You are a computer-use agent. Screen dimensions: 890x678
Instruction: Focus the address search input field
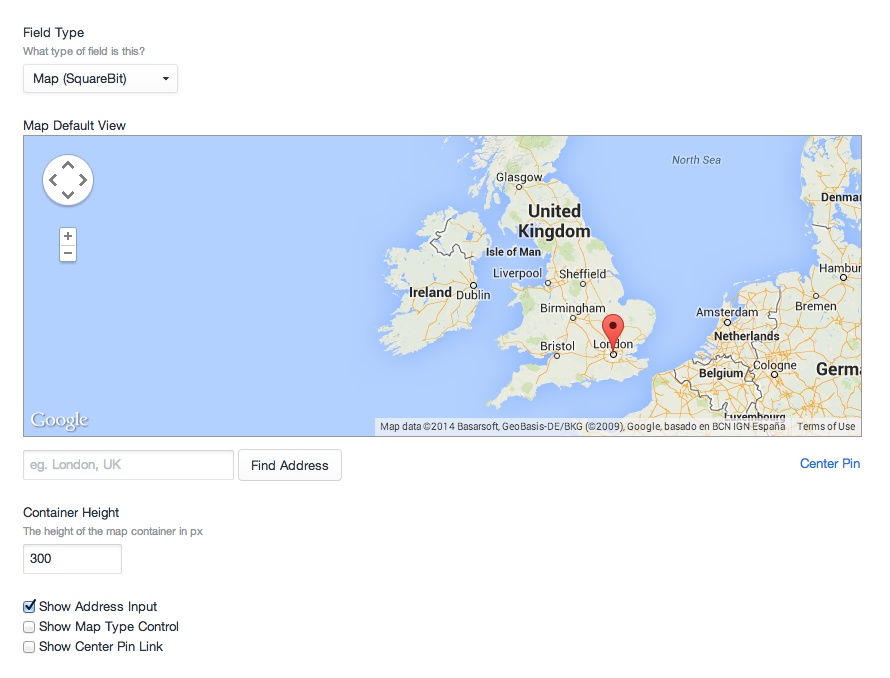128,465
